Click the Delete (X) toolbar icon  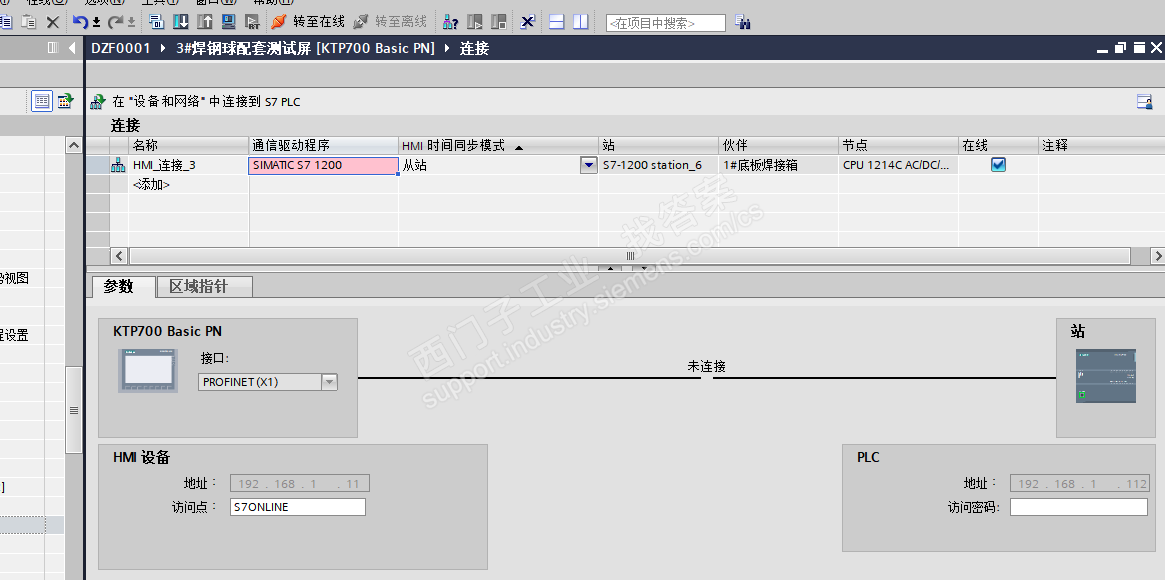pos(53,22)
